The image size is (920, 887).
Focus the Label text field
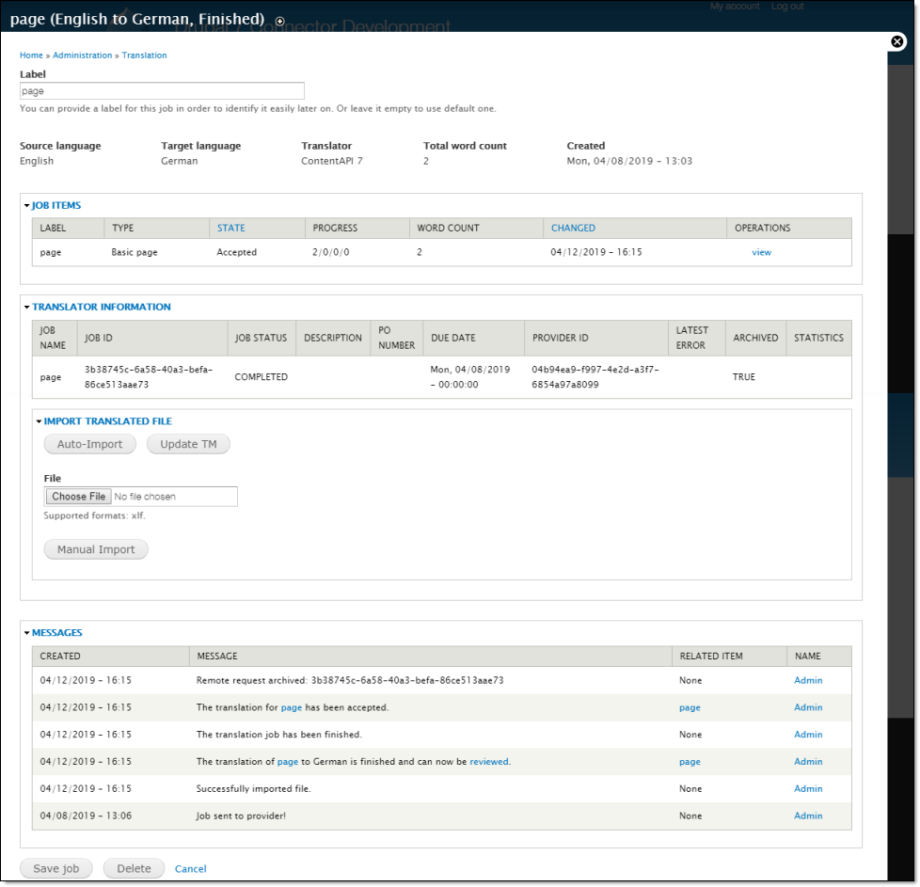tap(162, 91)
